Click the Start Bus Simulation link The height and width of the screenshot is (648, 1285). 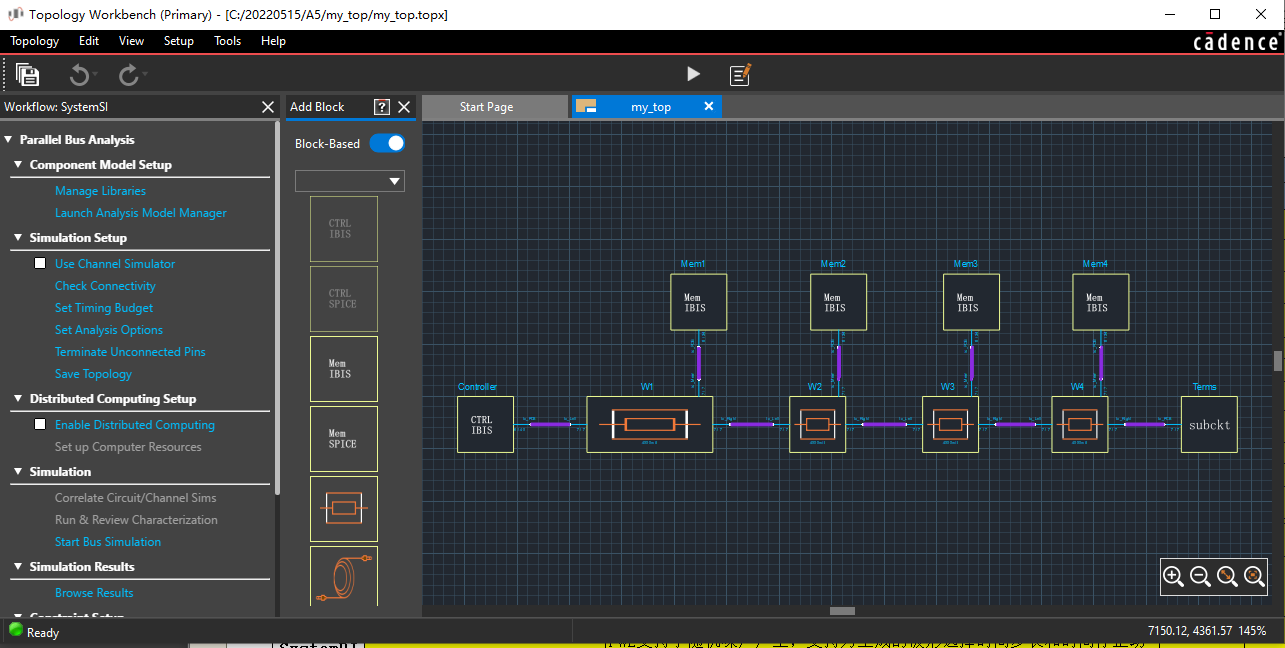(x=108, y=542)
